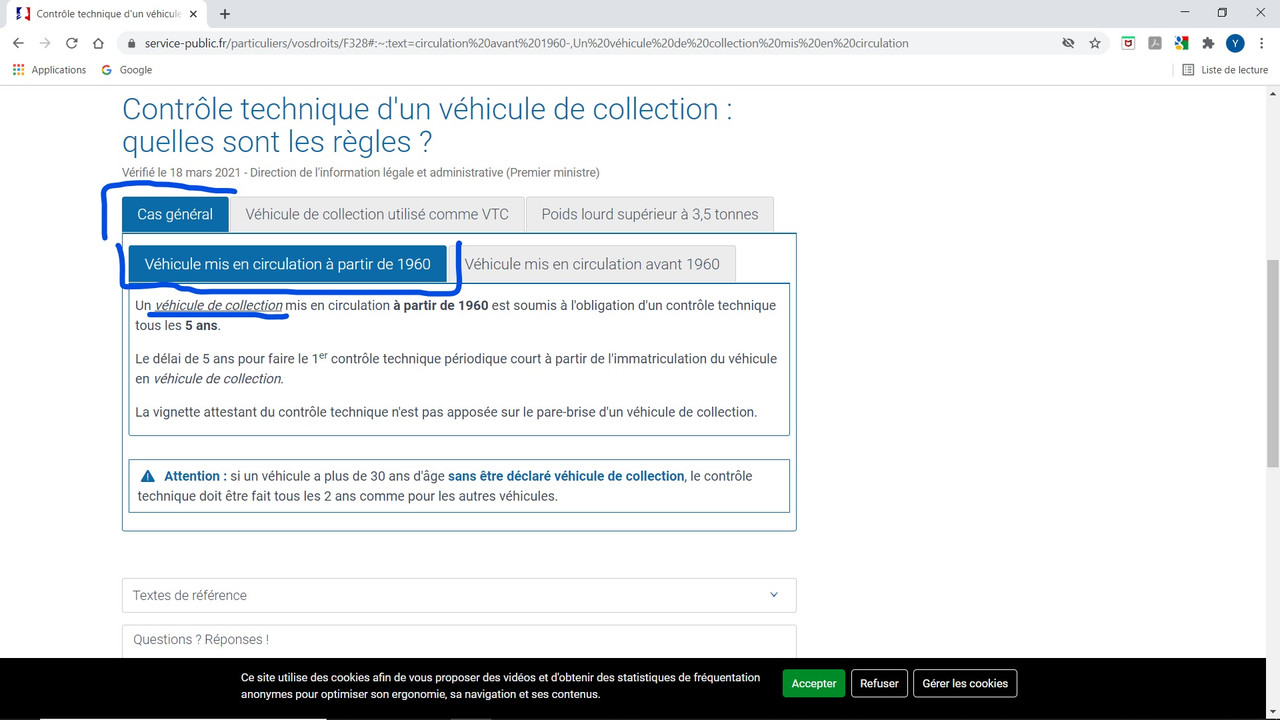This screenshot has height=720, width=1280.
Task: Open Liste de lecture panel
Action: (x=1225, y=70)
